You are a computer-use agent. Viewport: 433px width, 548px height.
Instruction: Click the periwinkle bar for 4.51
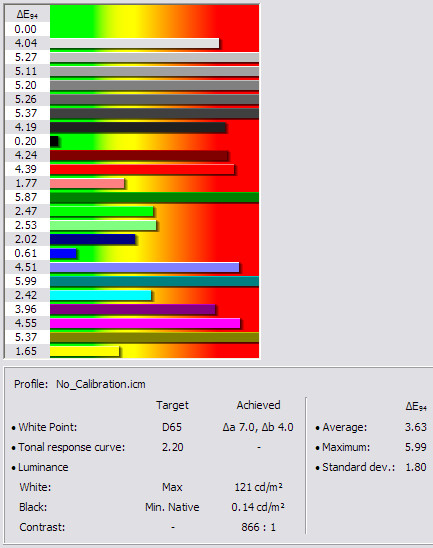144,267
